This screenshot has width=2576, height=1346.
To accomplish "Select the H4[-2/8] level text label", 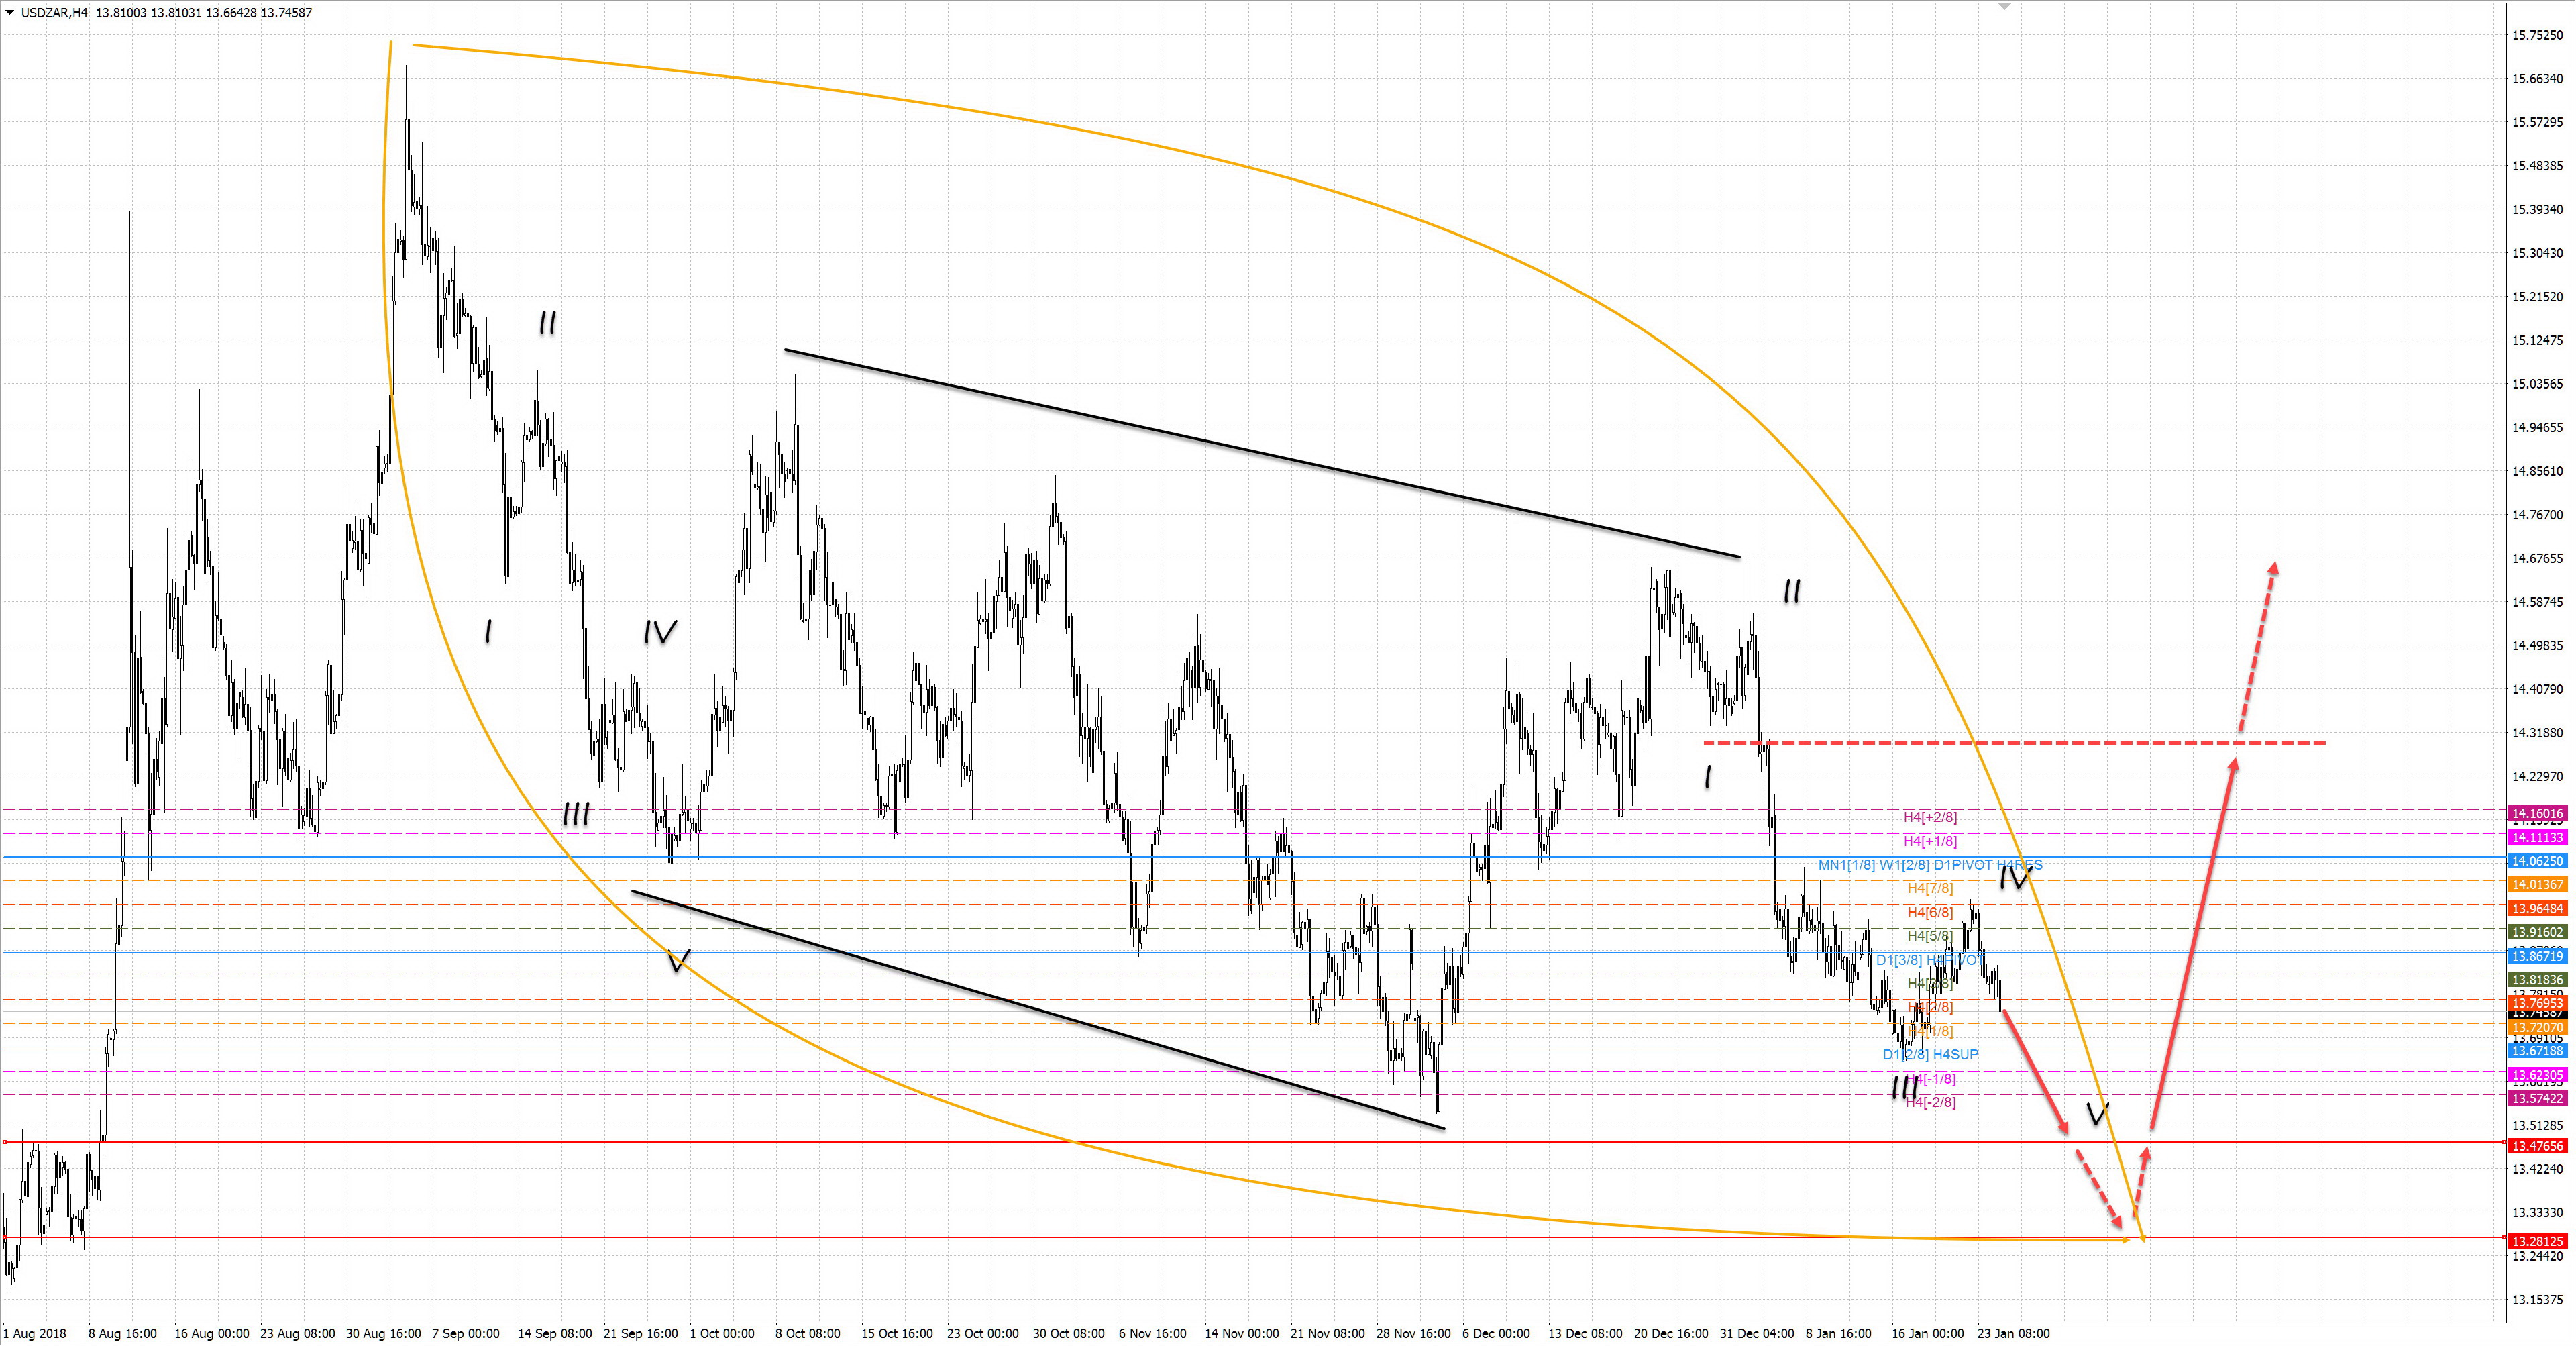I will [1930, 1102].
